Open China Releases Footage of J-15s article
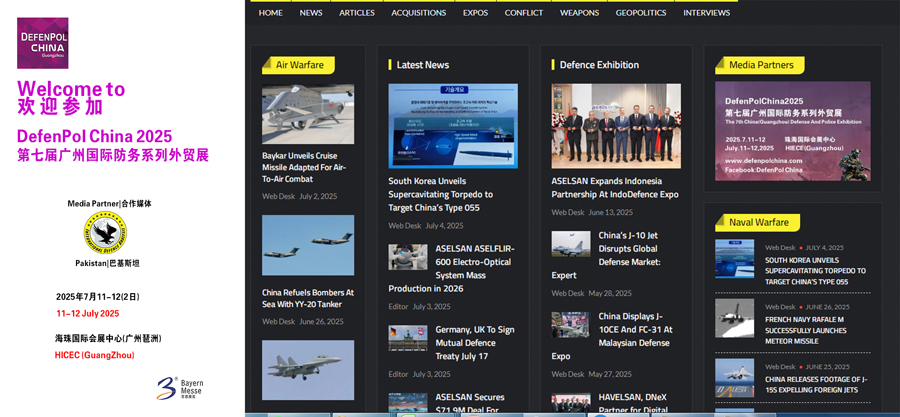The image size is (900, 417). coord(816,384)
